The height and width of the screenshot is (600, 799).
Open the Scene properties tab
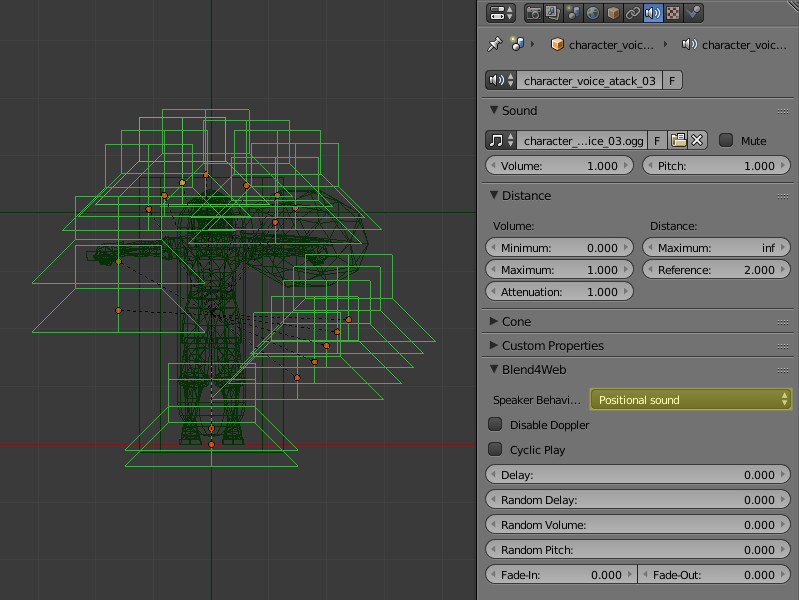click(x=573, y=13)
